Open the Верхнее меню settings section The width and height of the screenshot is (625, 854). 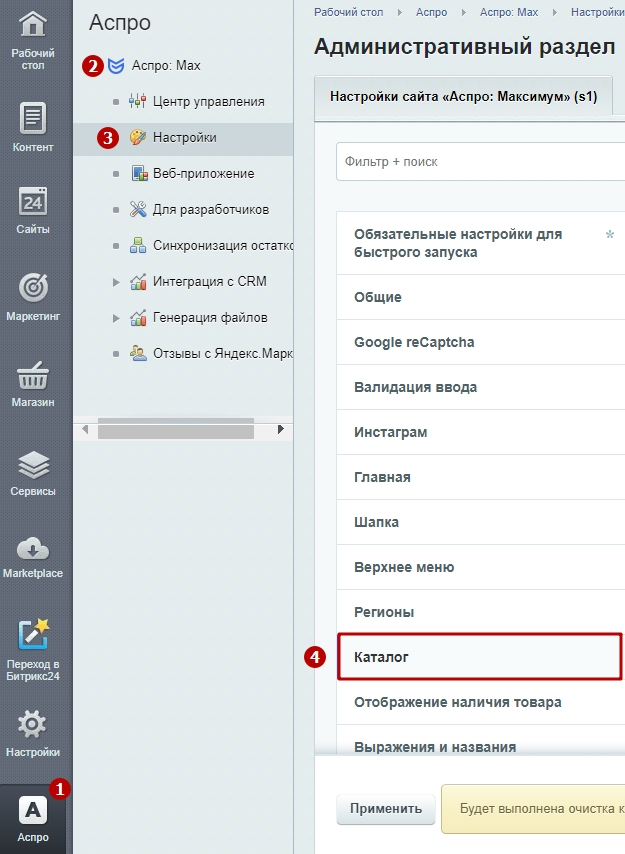481,567
